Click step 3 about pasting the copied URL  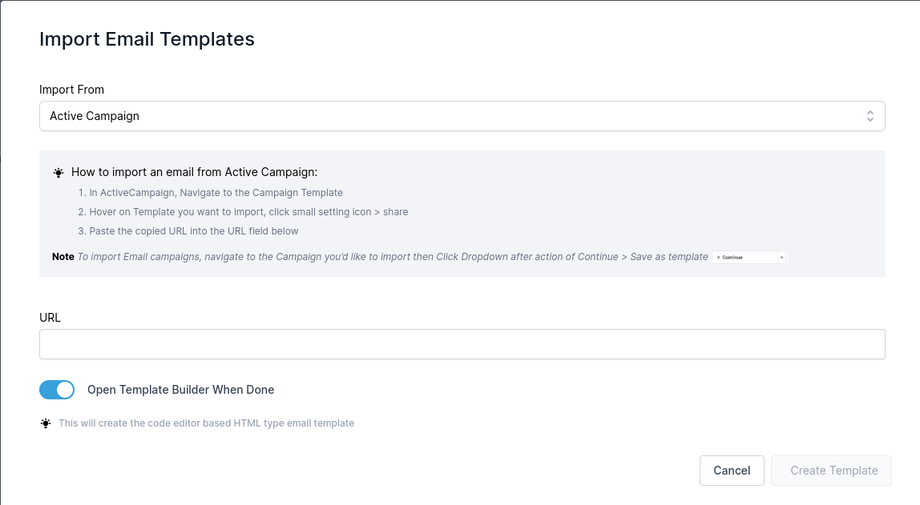coord(194,231)
